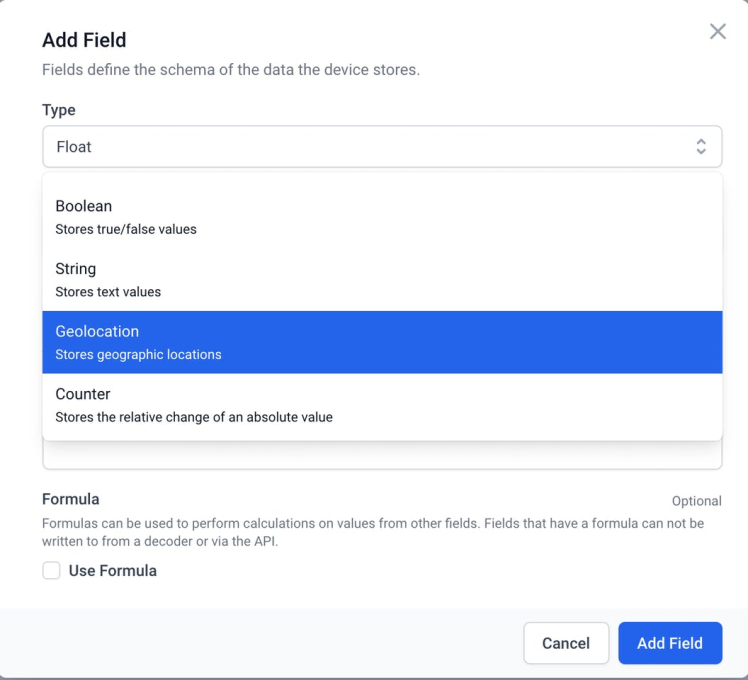Click the Type dropdown chevron arrows

[x=701, y=147]
